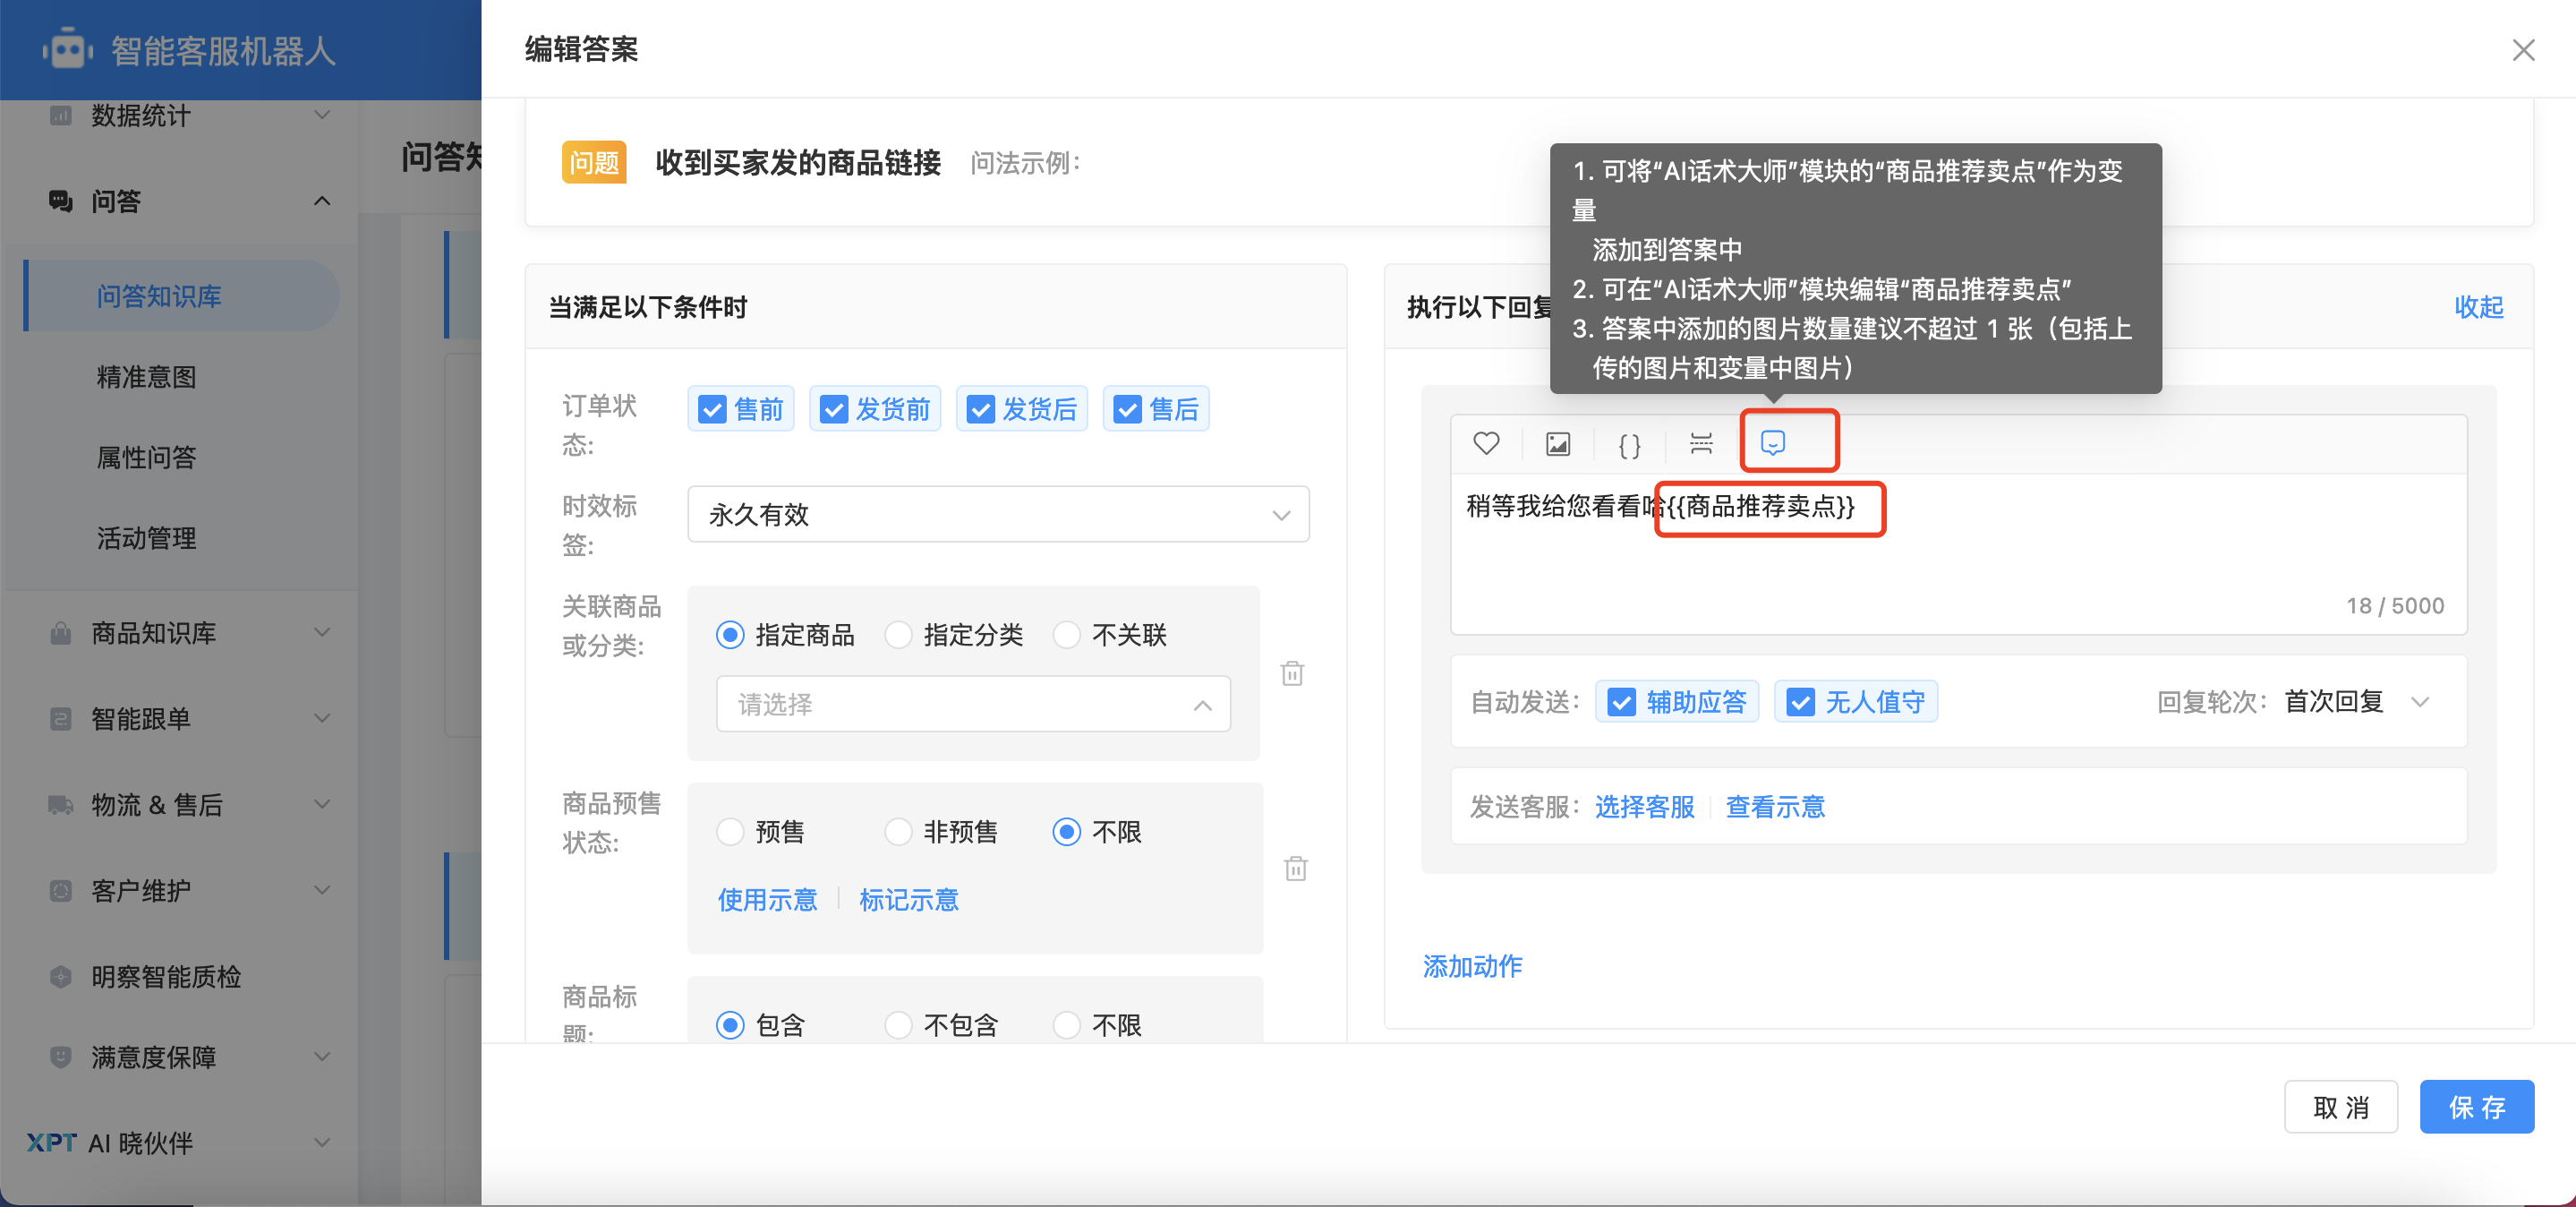2576x1207 pixels.
Task: Click the orange 问题 tag
Action: (594, 162)
